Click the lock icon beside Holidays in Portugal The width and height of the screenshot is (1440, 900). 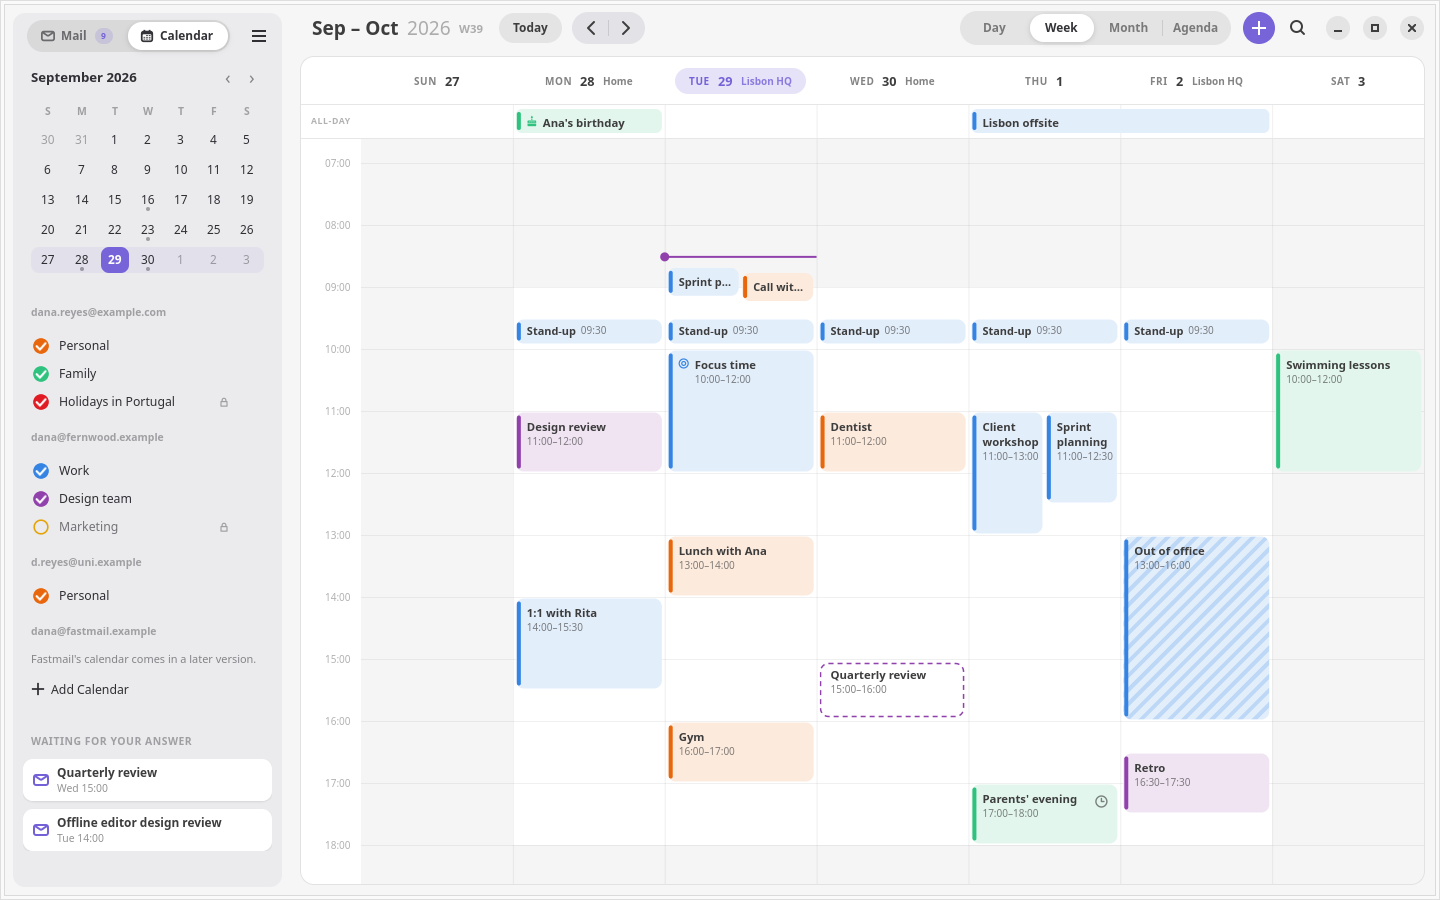224,402
